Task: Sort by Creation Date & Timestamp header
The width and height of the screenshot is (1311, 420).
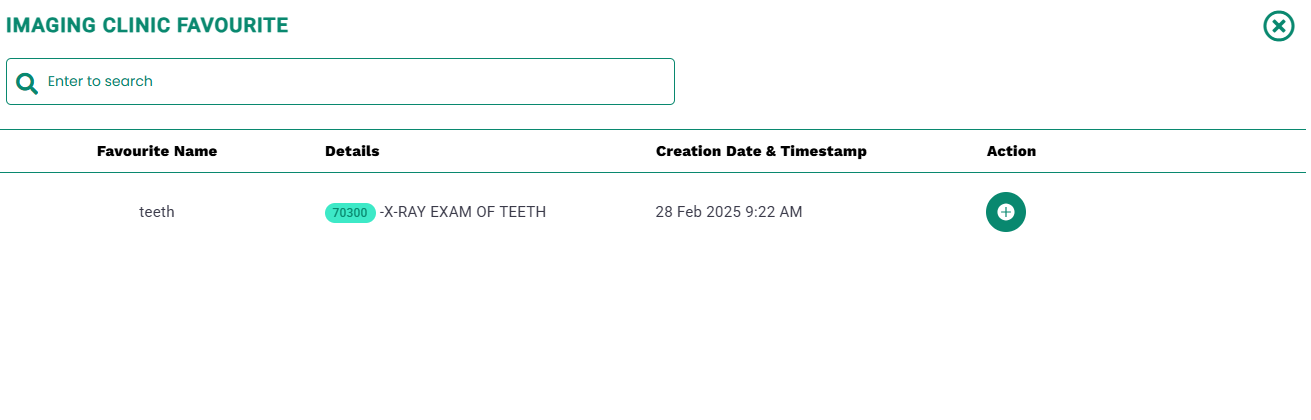Action: click(761, 151)
